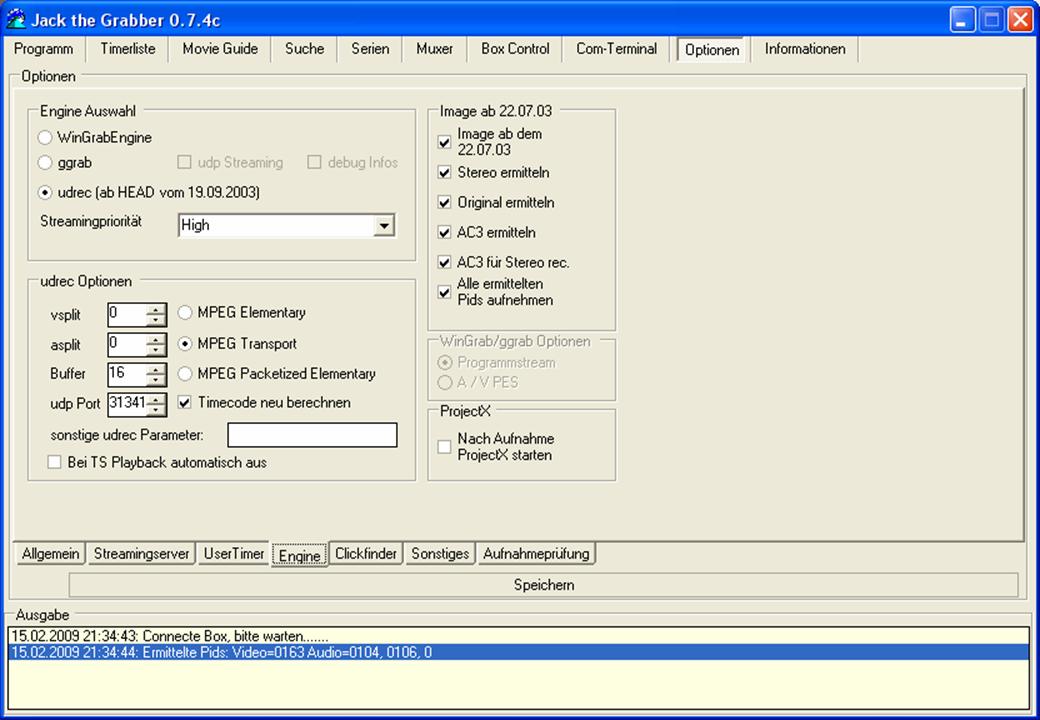The width and height of the screenshot is (1040, 720).
Task: Open the Com-Terminal tab
Action: click(x=617, y=49)
